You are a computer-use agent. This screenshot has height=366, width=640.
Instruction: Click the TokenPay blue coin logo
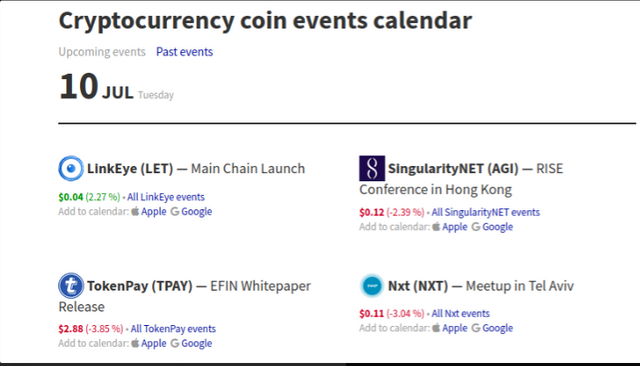coord(71,286)
